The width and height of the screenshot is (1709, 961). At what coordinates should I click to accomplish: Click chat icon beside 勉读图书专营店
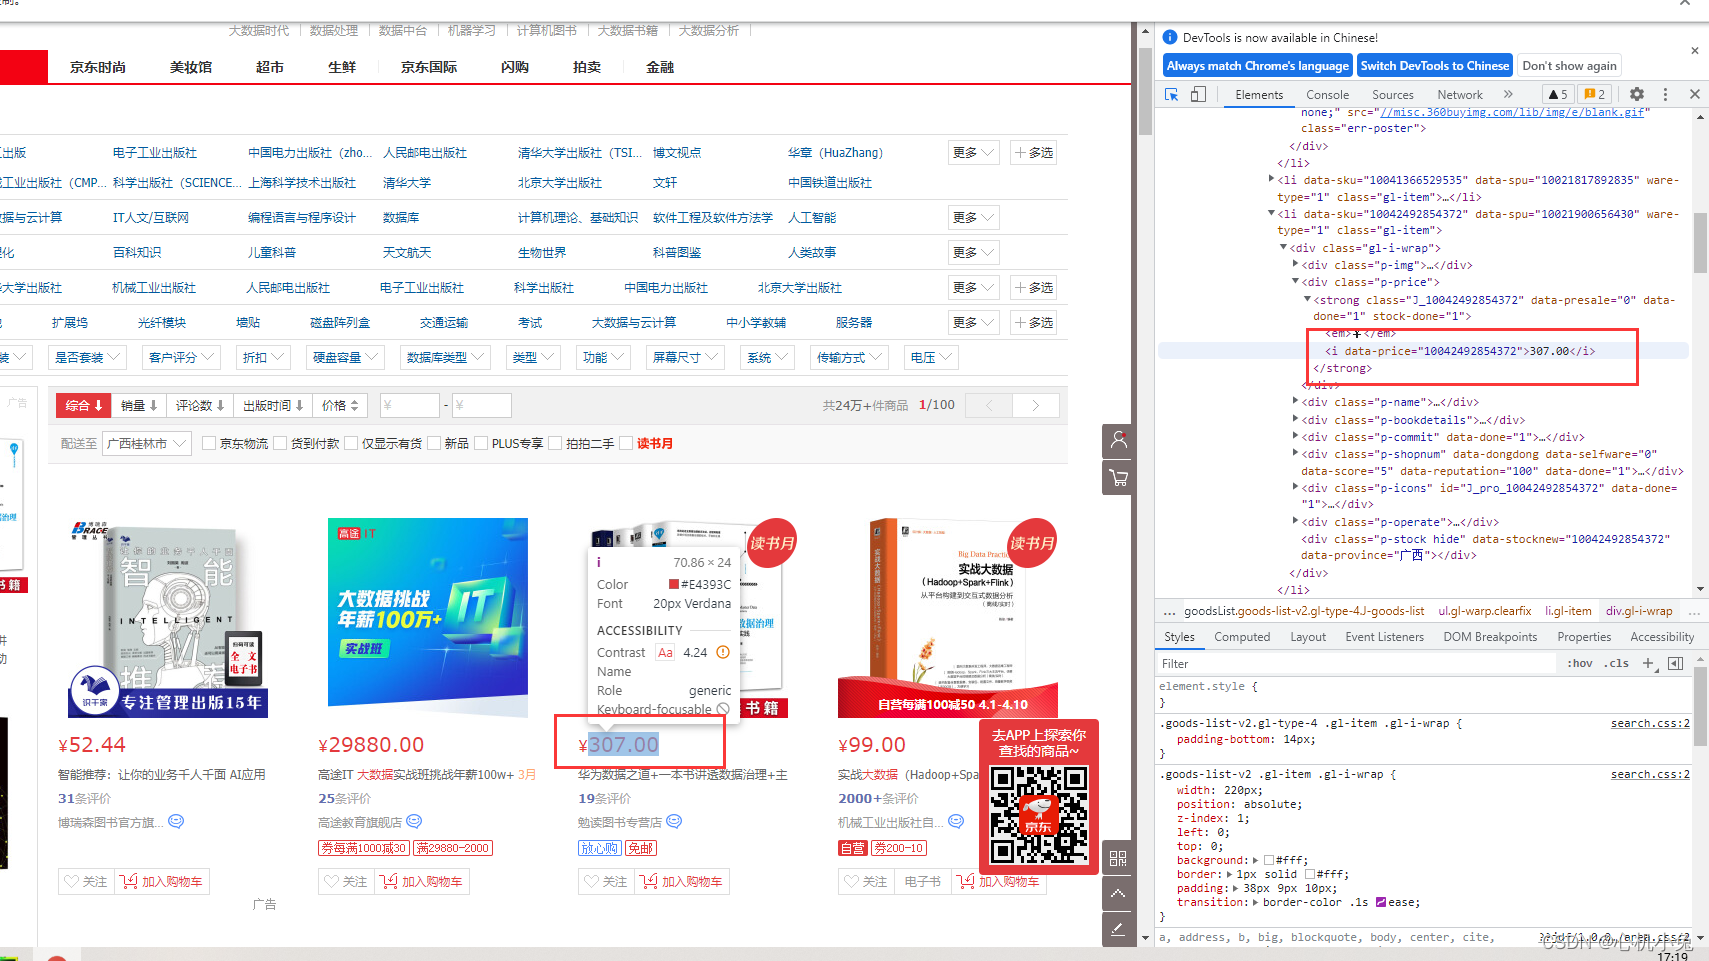click(674, 821)
